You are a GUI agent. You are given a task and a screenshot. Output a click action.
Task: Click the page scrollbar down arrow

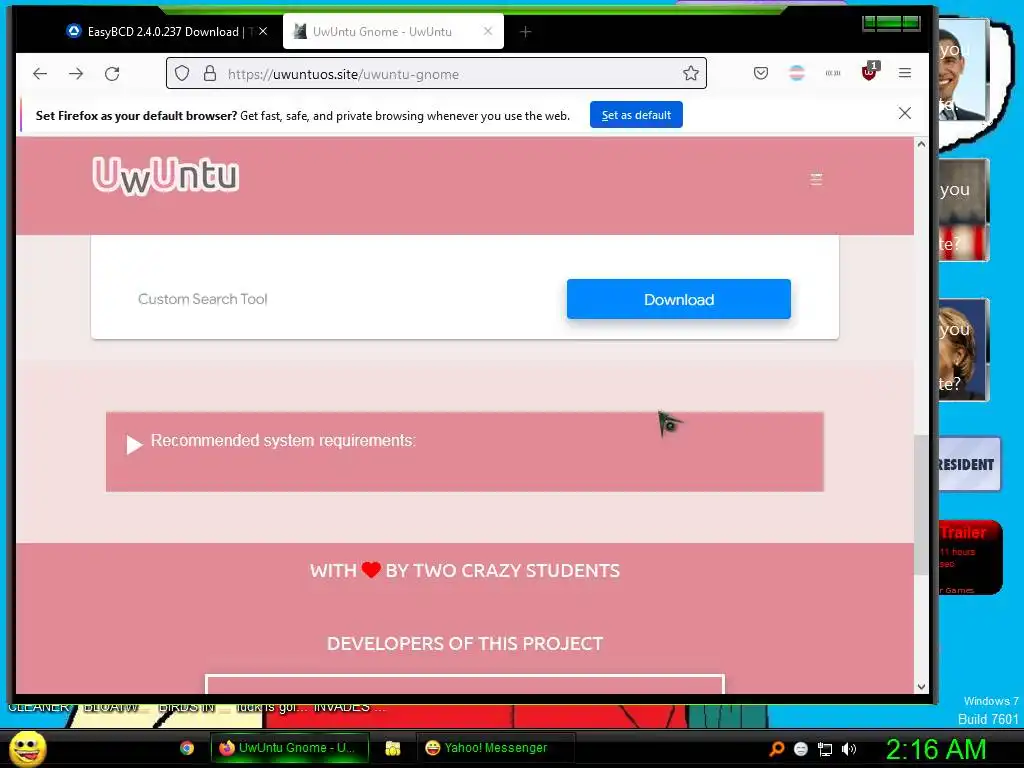click(x=921, y=686)
